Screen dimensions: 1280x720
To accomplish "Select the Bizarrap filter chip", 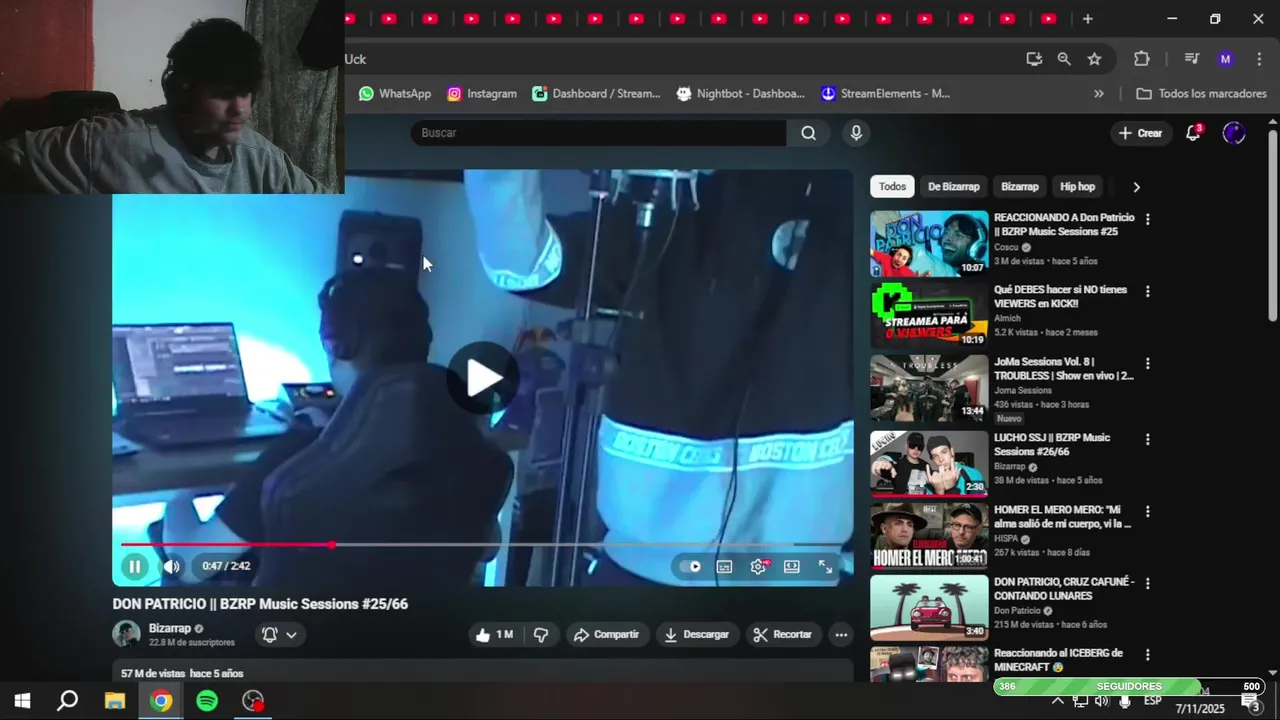I will [x=1020, y=186].
